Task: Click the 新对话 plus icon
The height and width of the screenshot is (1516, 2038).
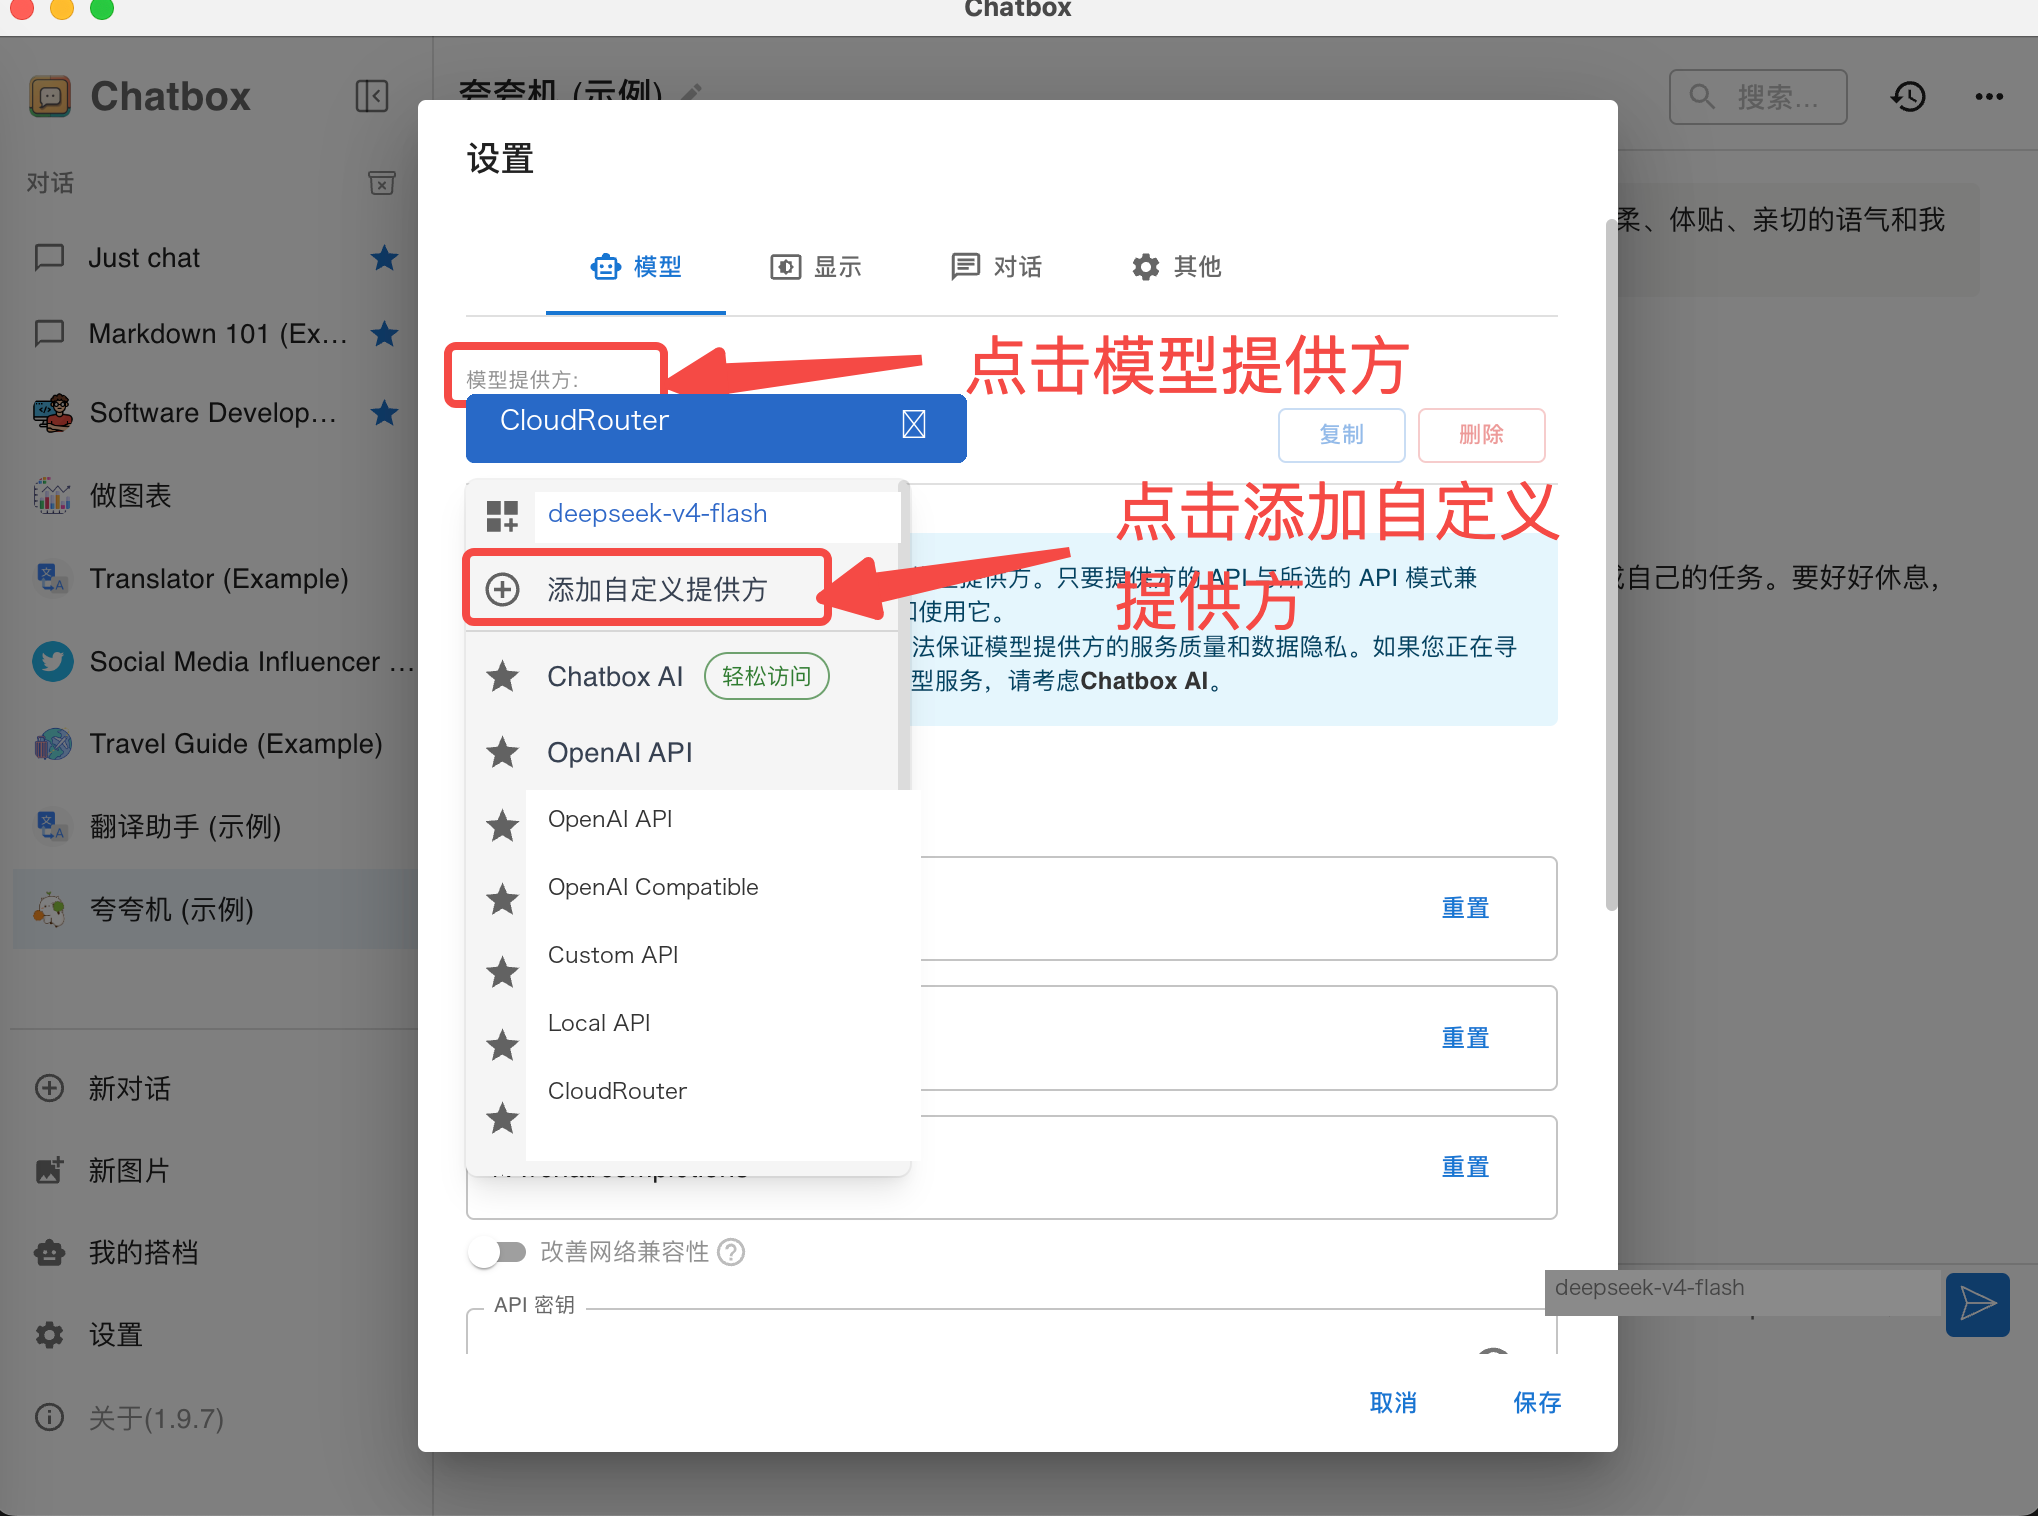Action: [x=49, y=1088]
